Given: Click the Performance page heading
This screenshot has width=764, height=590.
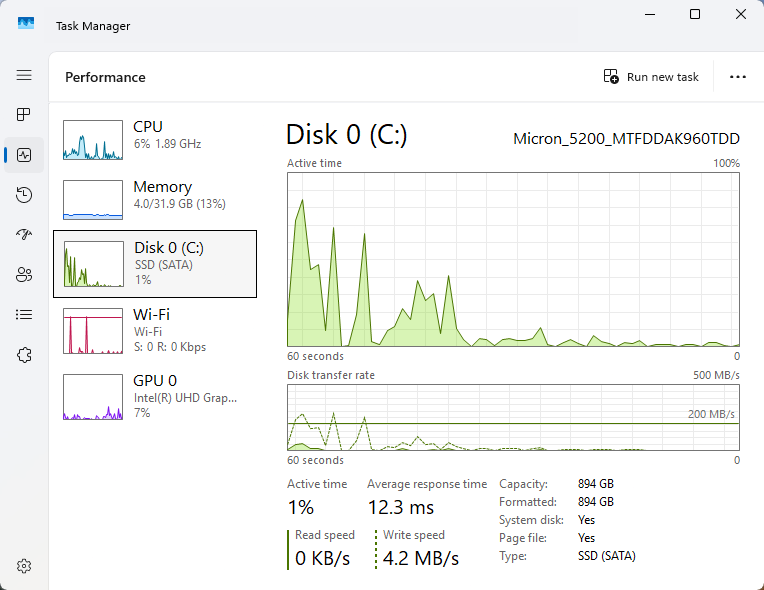Looking at the screenshot, I should (105, 77).
